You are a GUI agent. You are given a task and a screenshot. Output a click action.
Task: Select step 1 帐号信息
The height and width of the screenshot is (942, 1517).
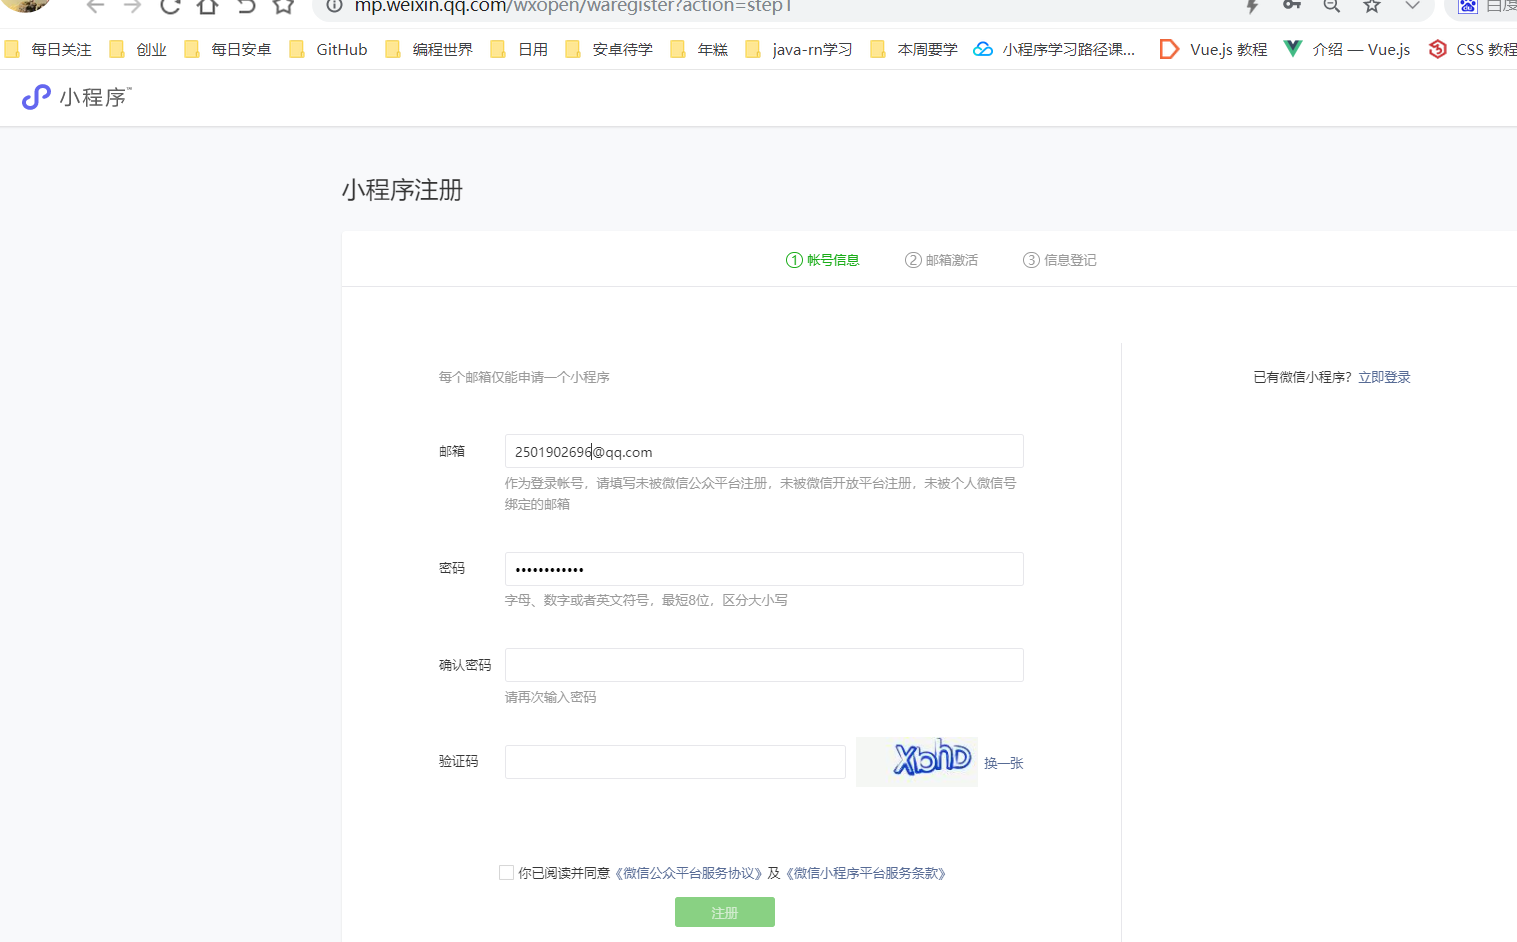(x=822, y=260)
